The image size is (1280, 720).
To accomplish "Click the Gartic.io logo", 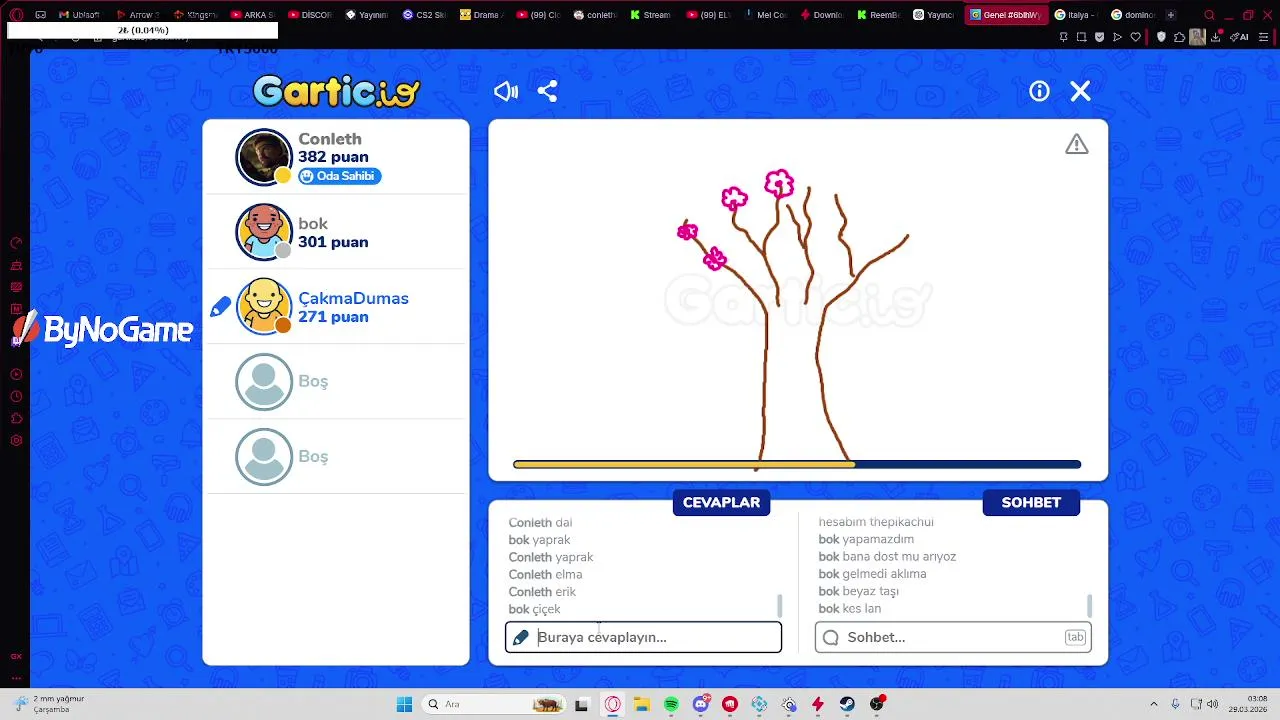I will point(336,91).
